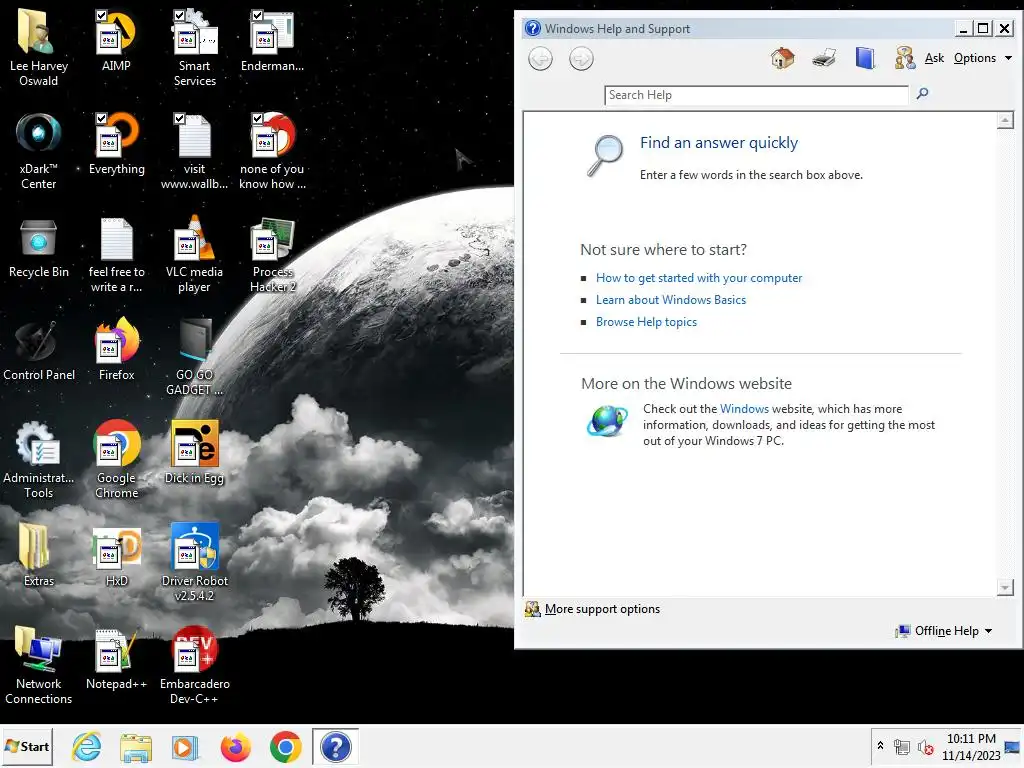Select Administrative Tools desktop icon
Image resolution: width=1024 pixels, height=768 pixels.
pos(38,460)
